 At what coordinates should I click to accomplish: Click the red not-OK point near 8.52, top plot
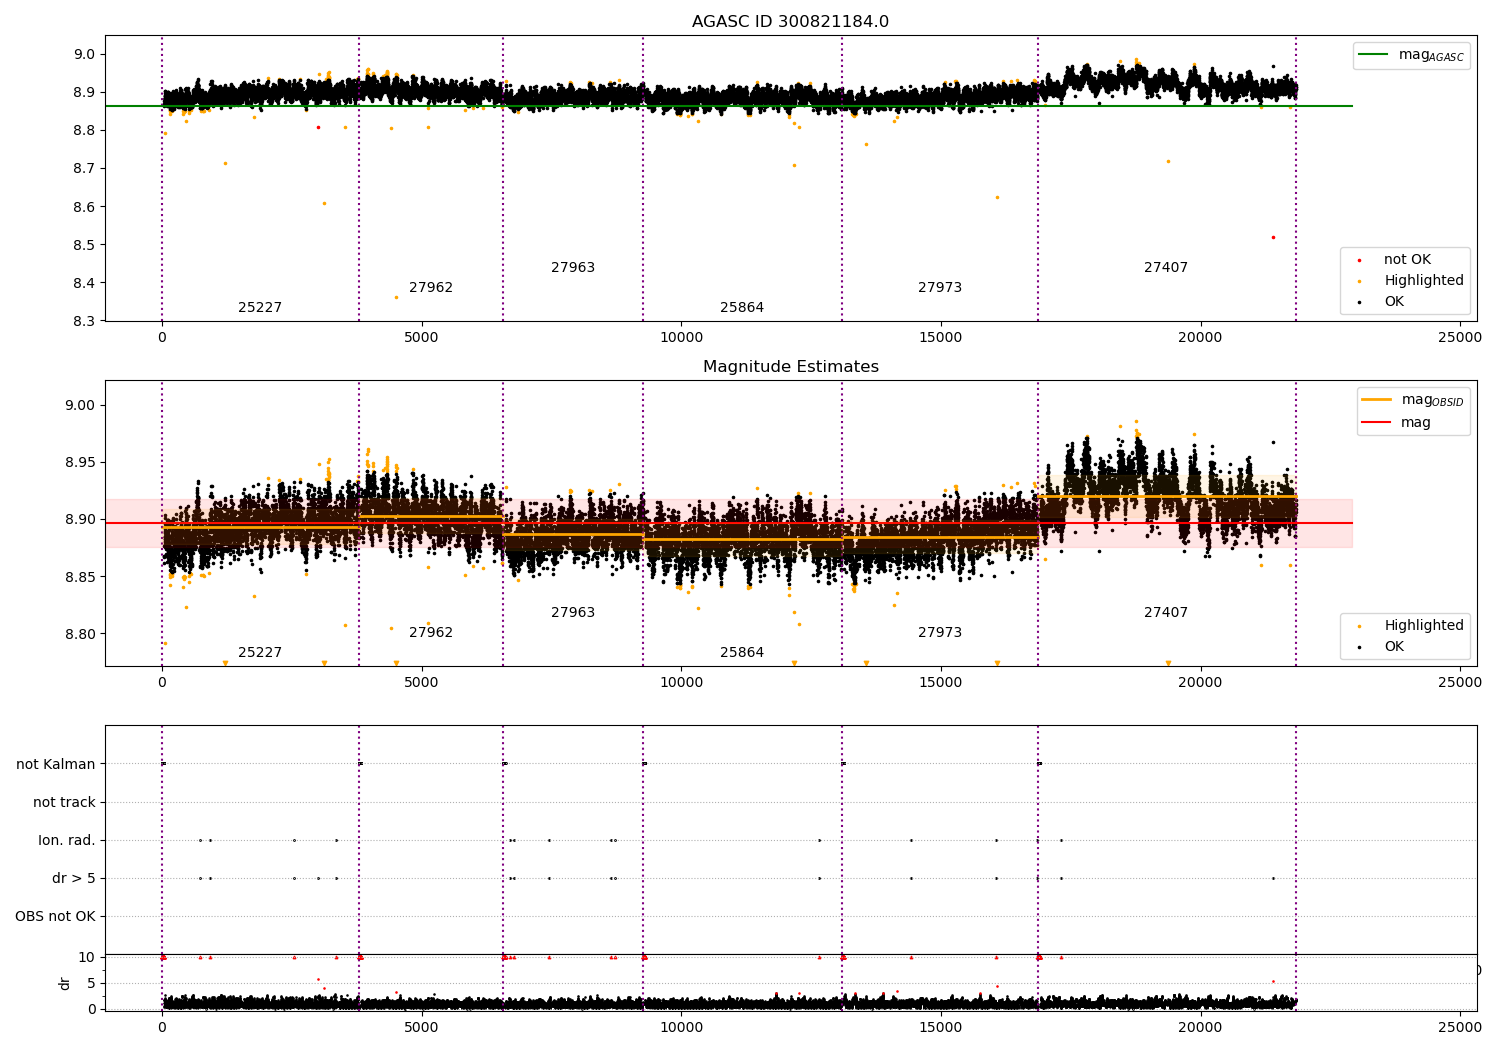1273,238
